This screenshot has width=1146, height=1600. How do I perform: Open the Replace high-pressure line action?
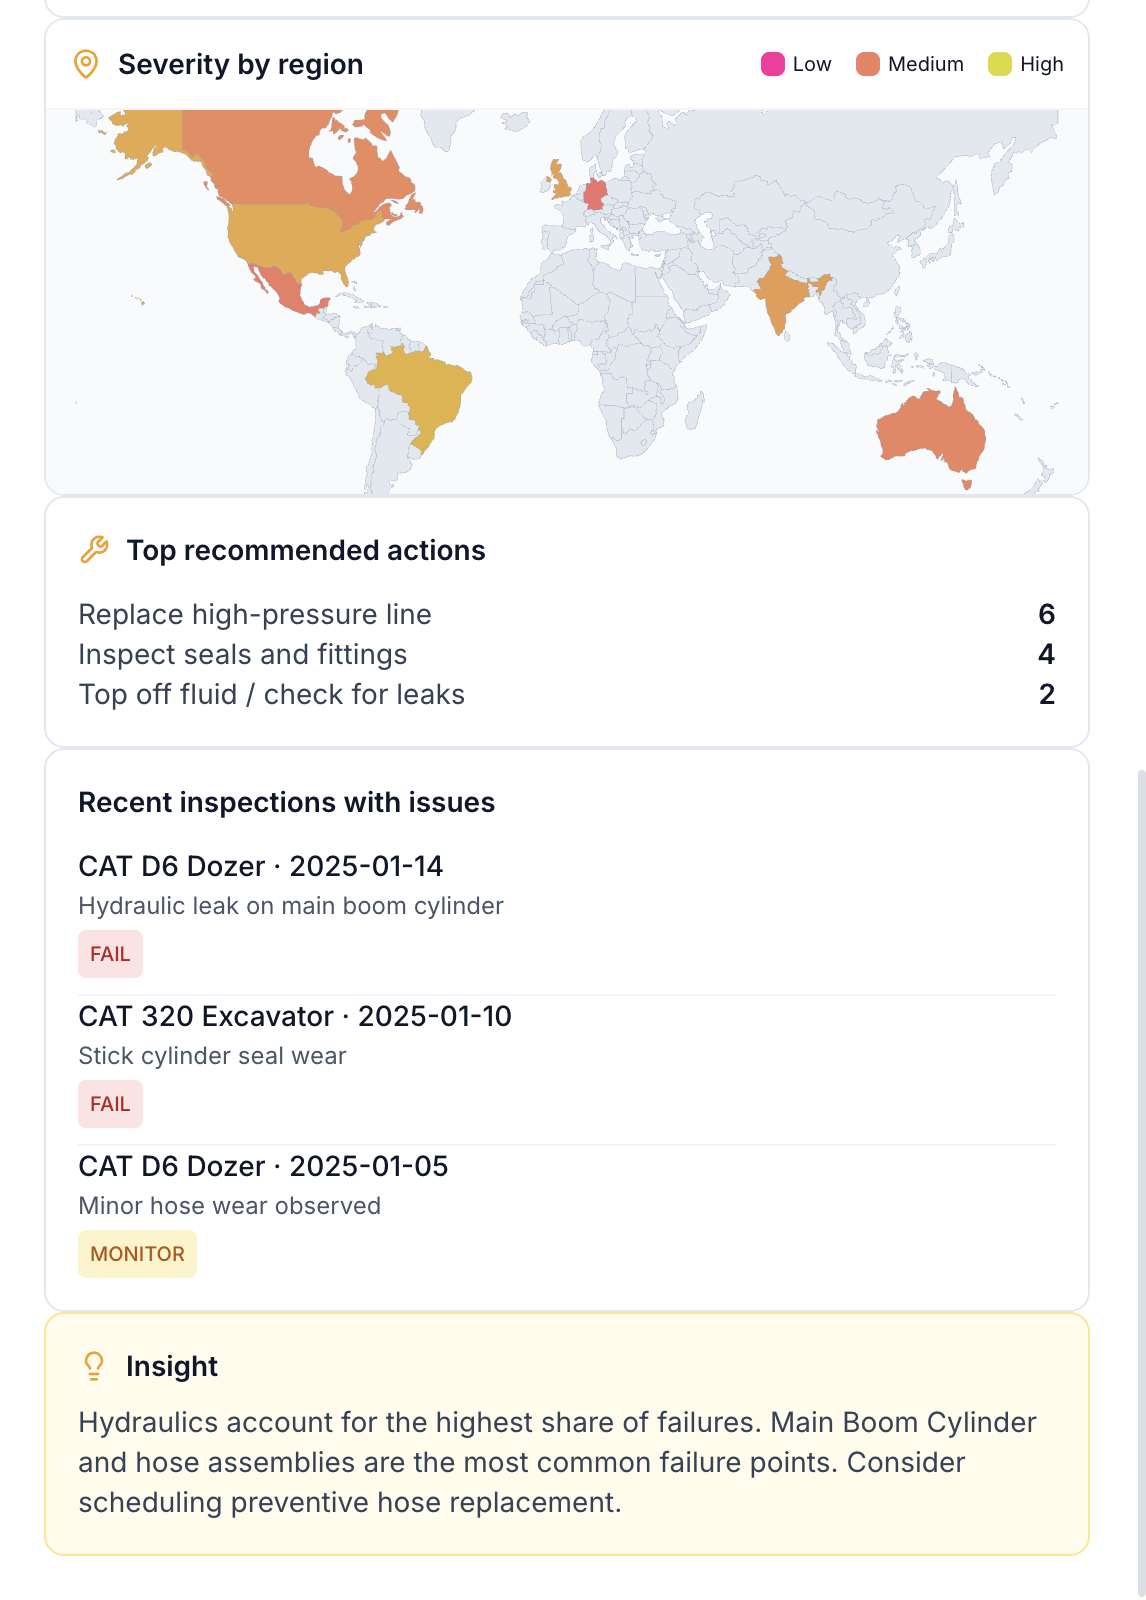(255, 614)
